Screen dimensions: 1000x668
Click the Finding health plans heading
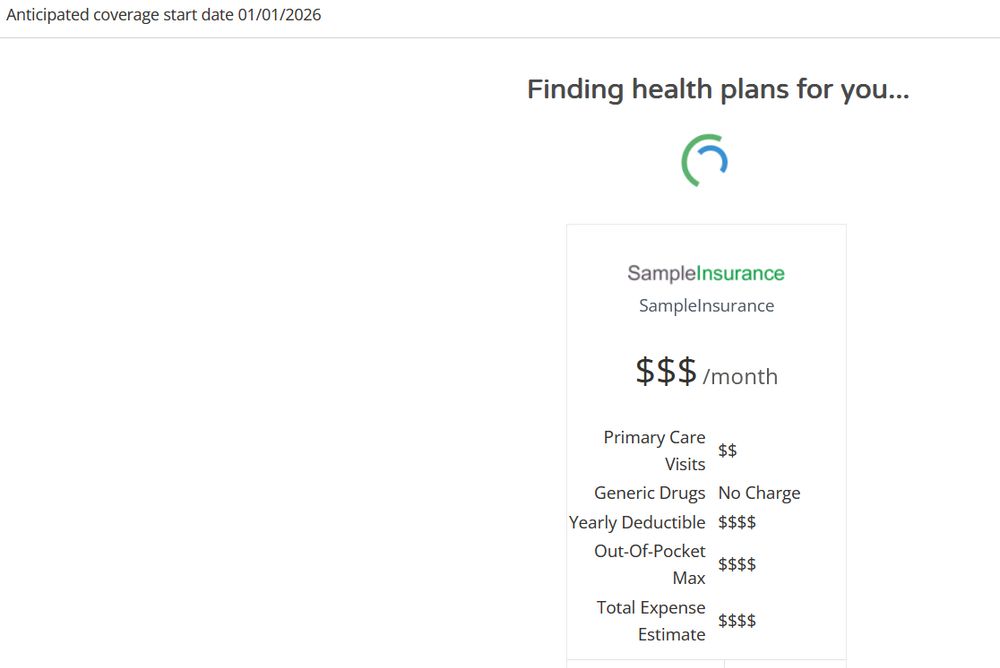[717, 89]
